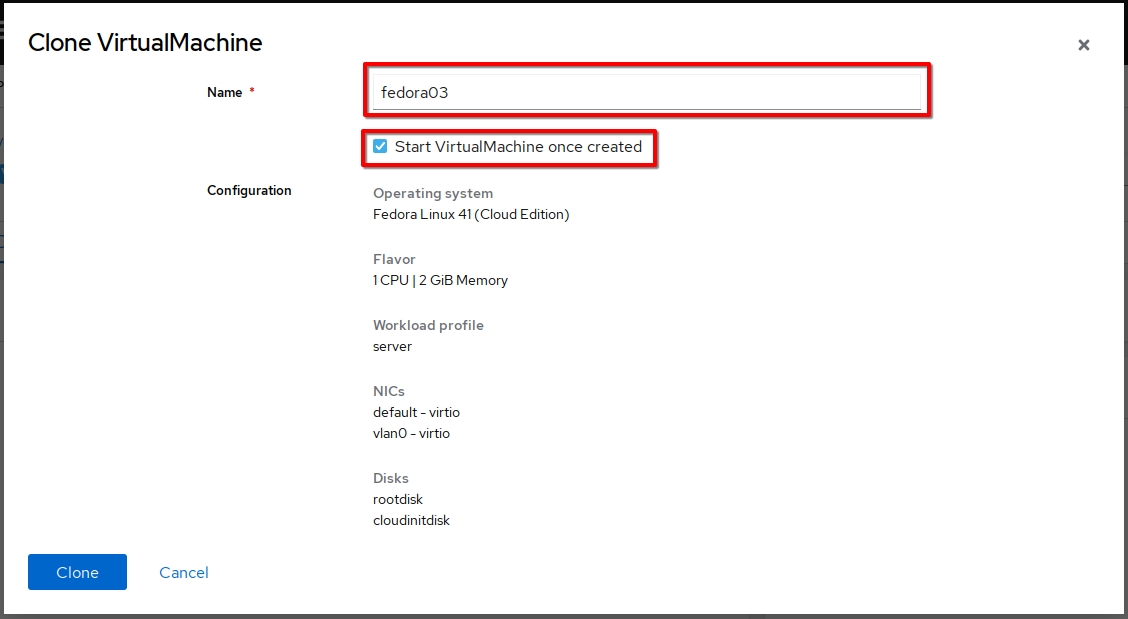Click 'Fedora Linux 41 (Cloud Edition)' text
Image resolution: width=1128 pixels, height=619 pixels.
pos(471,214)
